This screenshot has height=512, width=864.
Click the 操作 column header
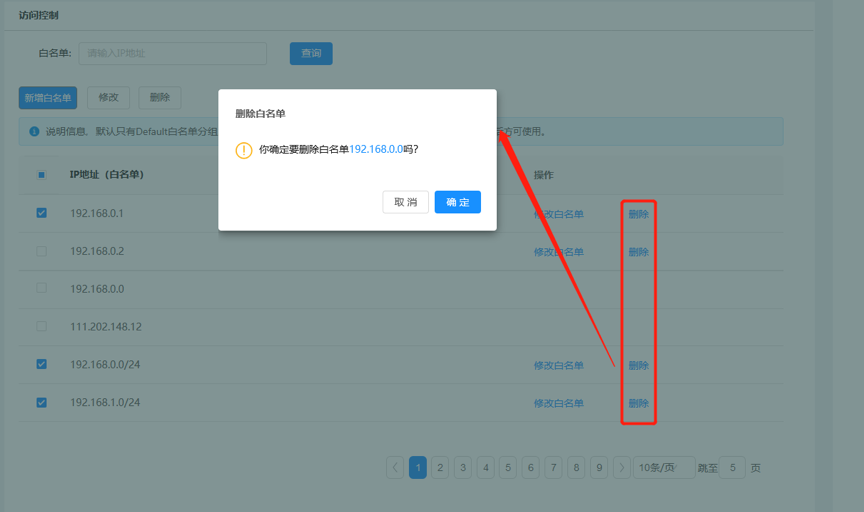(x=543, y=175)
